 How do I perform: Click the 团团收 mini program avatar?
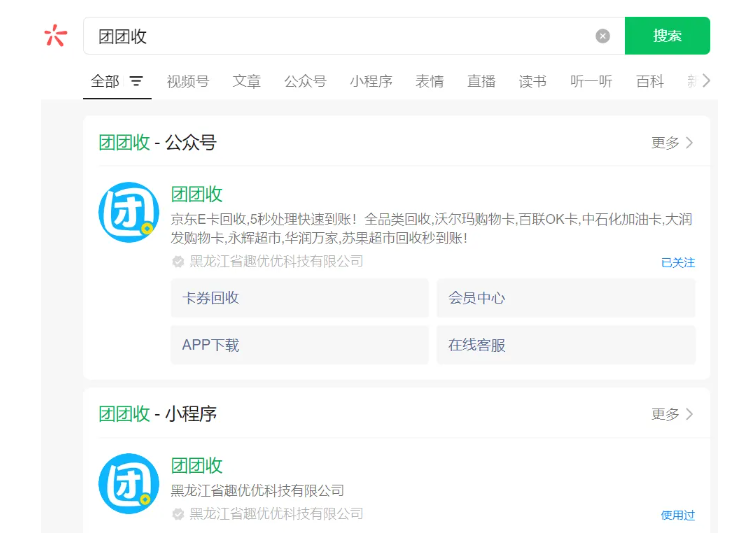(129, 484)
